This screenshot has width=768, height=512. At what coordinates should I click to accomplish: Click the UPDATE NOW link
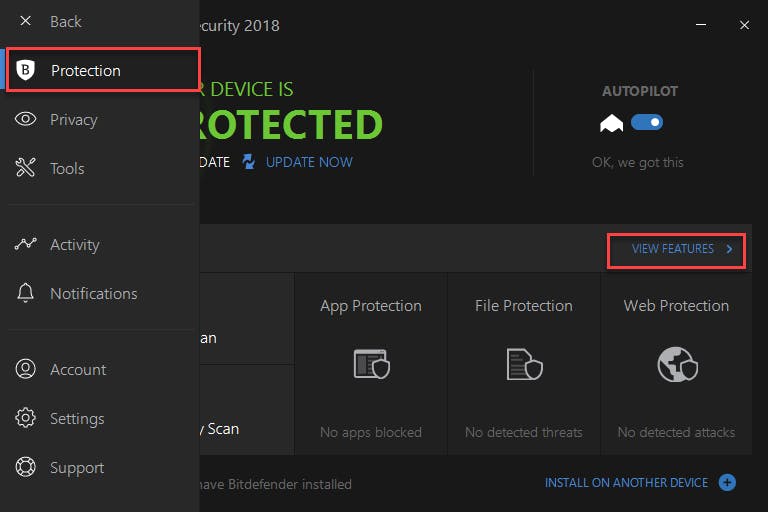pos(309,162)
